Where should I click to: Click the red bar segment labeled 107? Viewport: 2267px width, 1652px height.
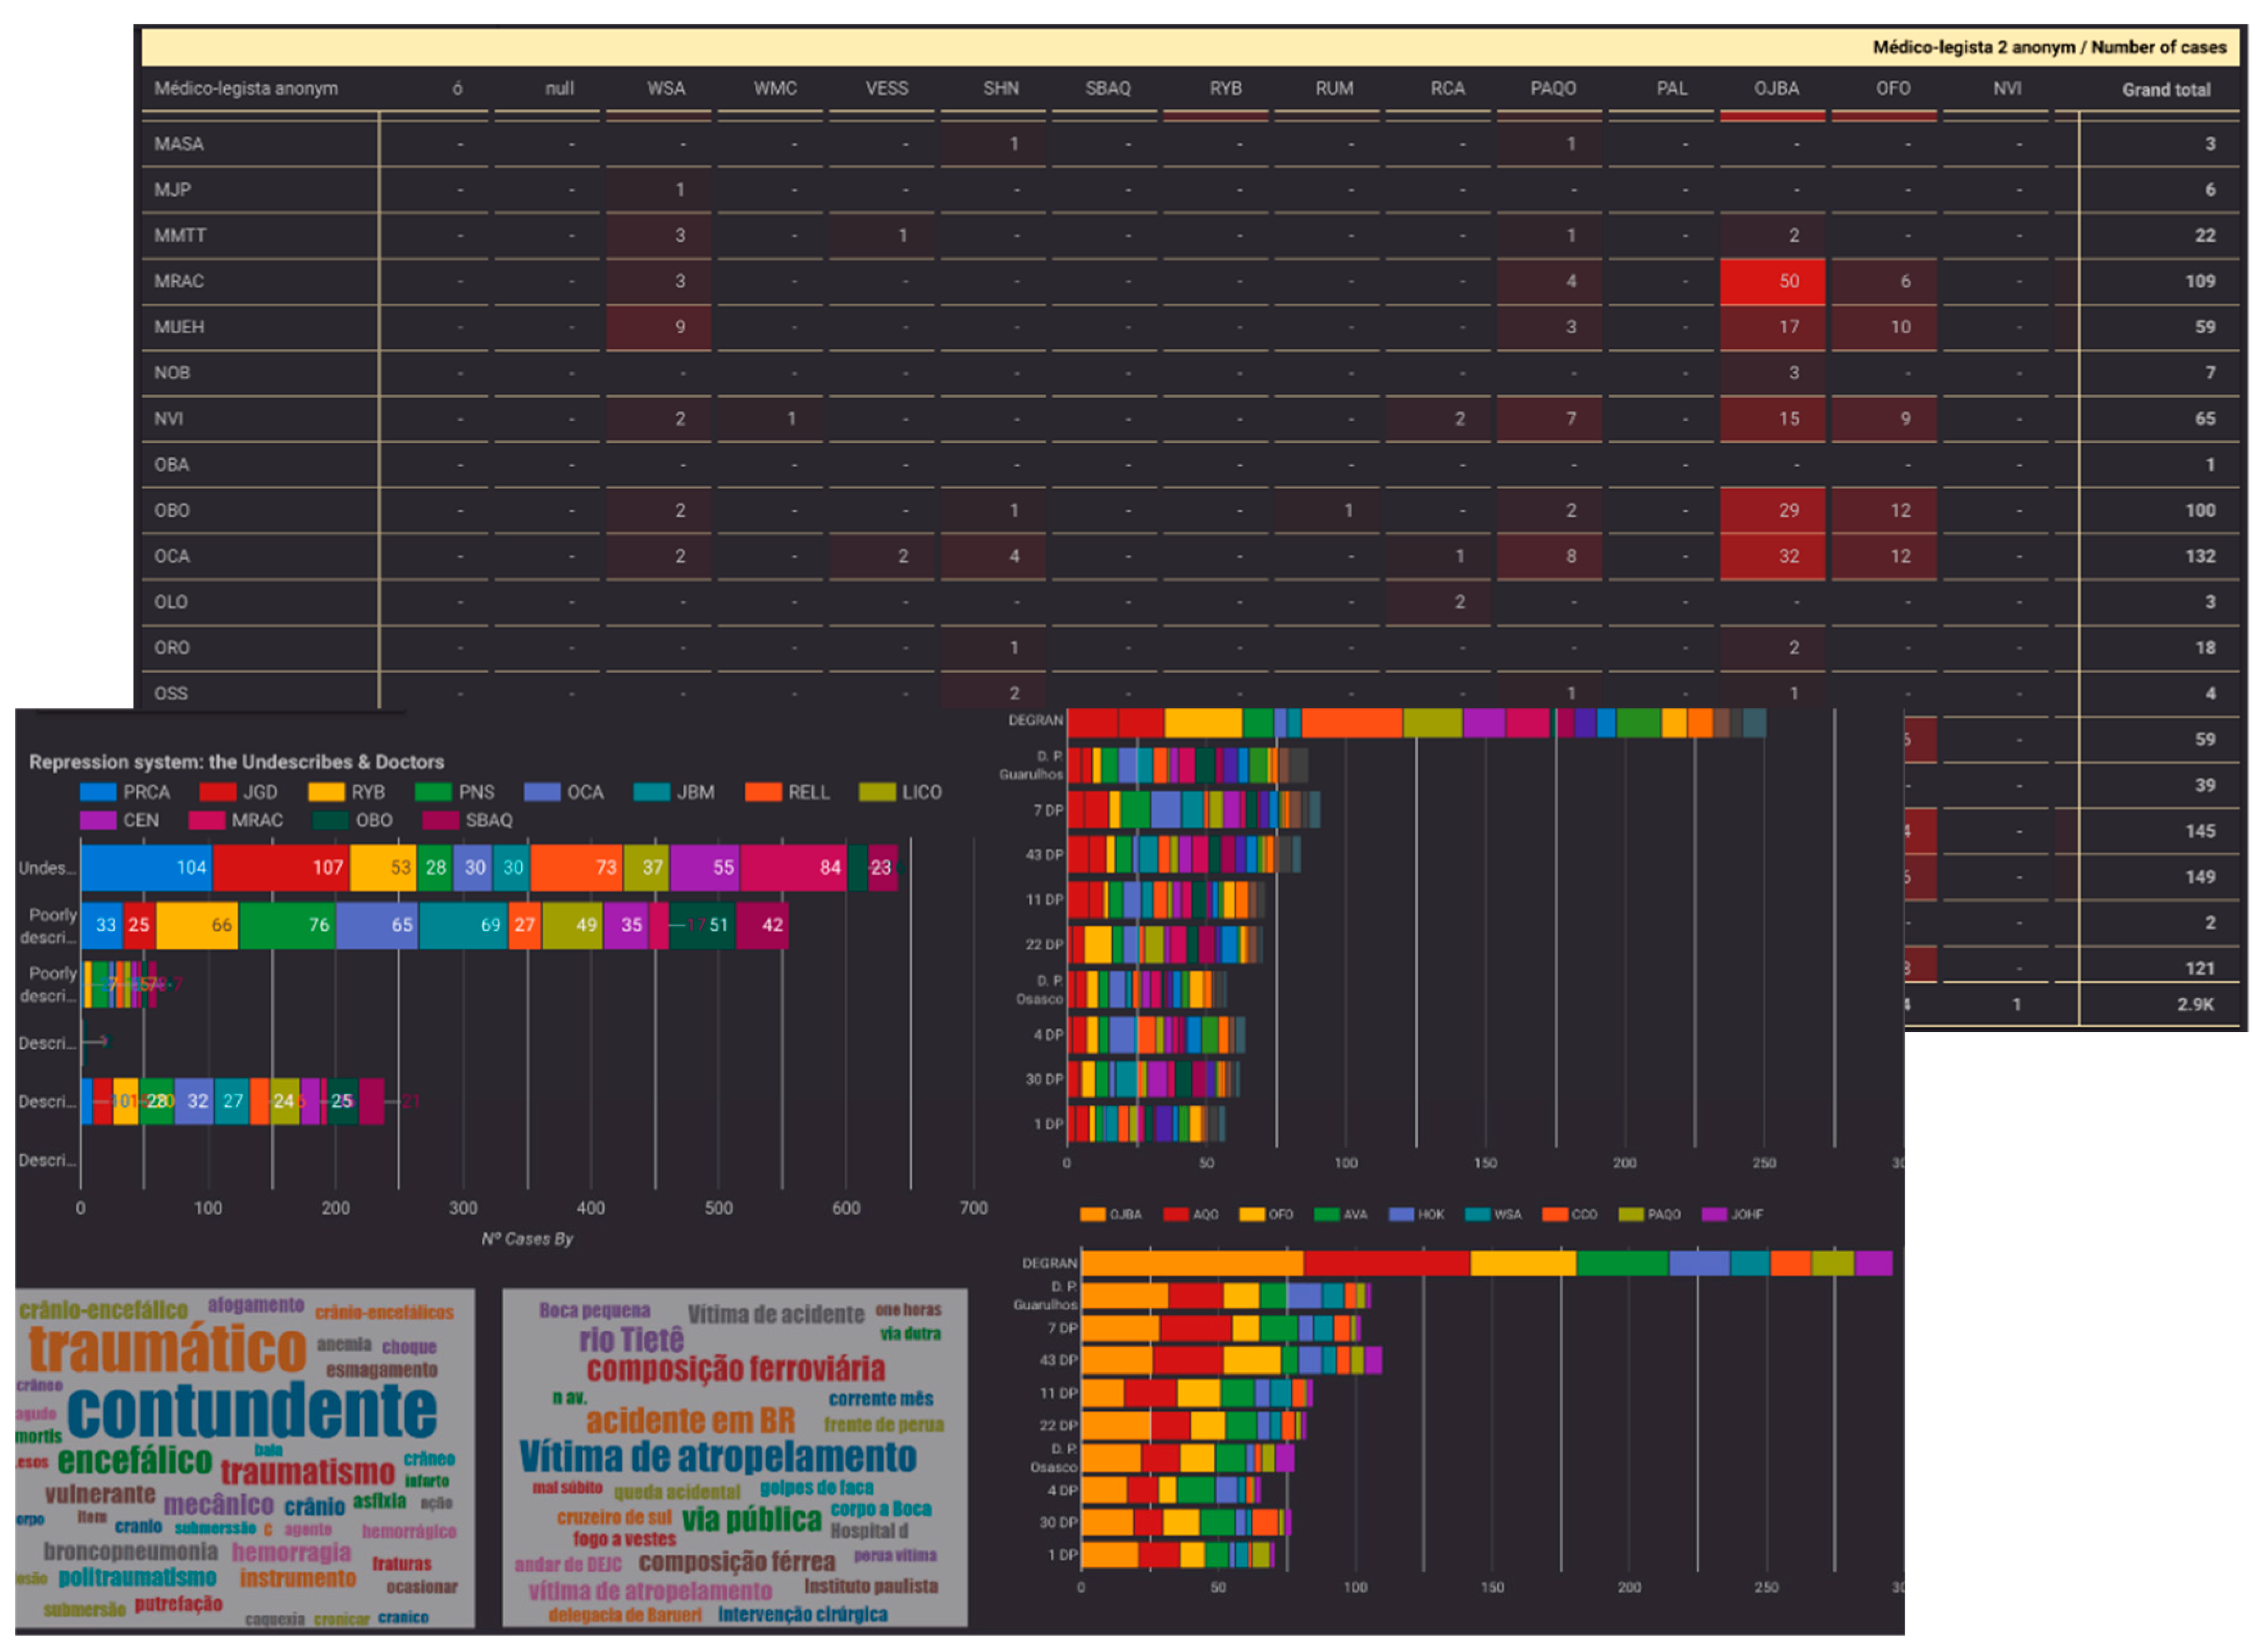click(x=280, y=867)
